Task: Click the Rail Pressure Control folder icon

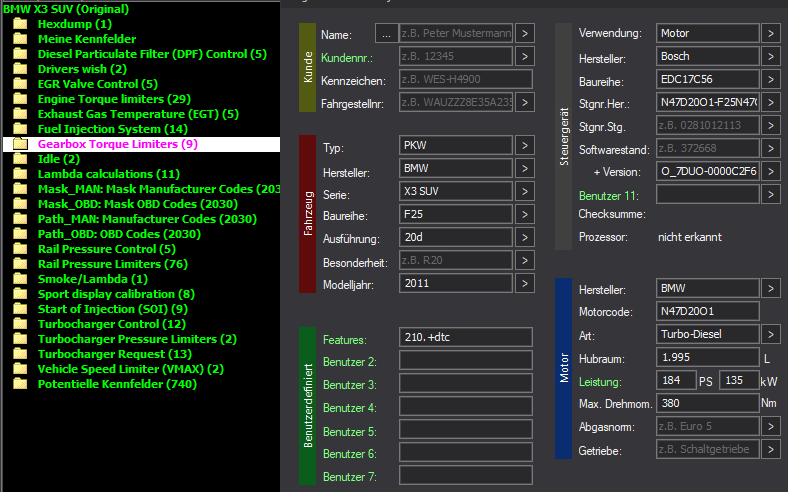Action: point(20,249)
